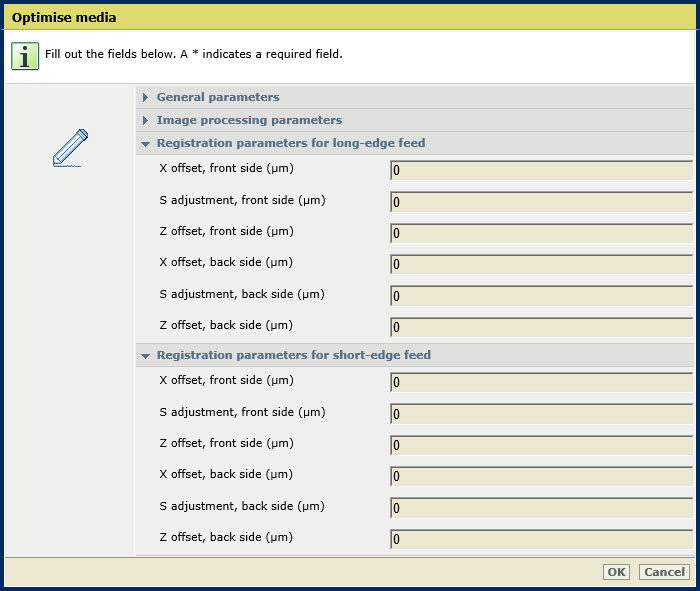Expand Image processing parameters section
Viewport: 700px width, 591px height.
(249, 120)
